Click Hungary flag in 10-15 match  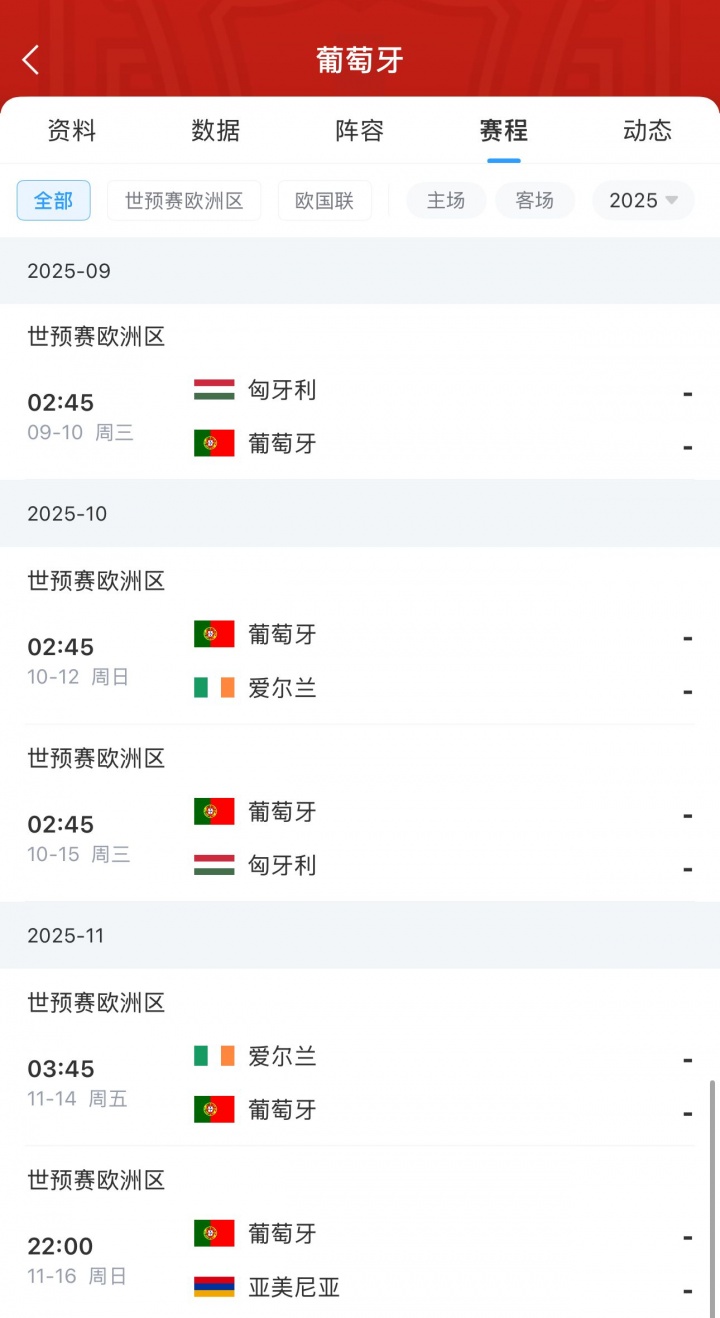214,865
